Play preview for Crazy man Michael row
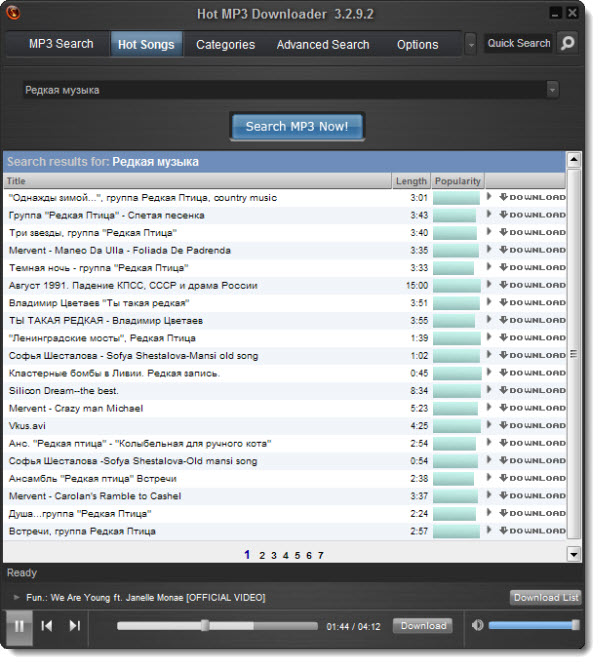Image resolution: width=600 pixels, height=664 pixels. point(489,407)
